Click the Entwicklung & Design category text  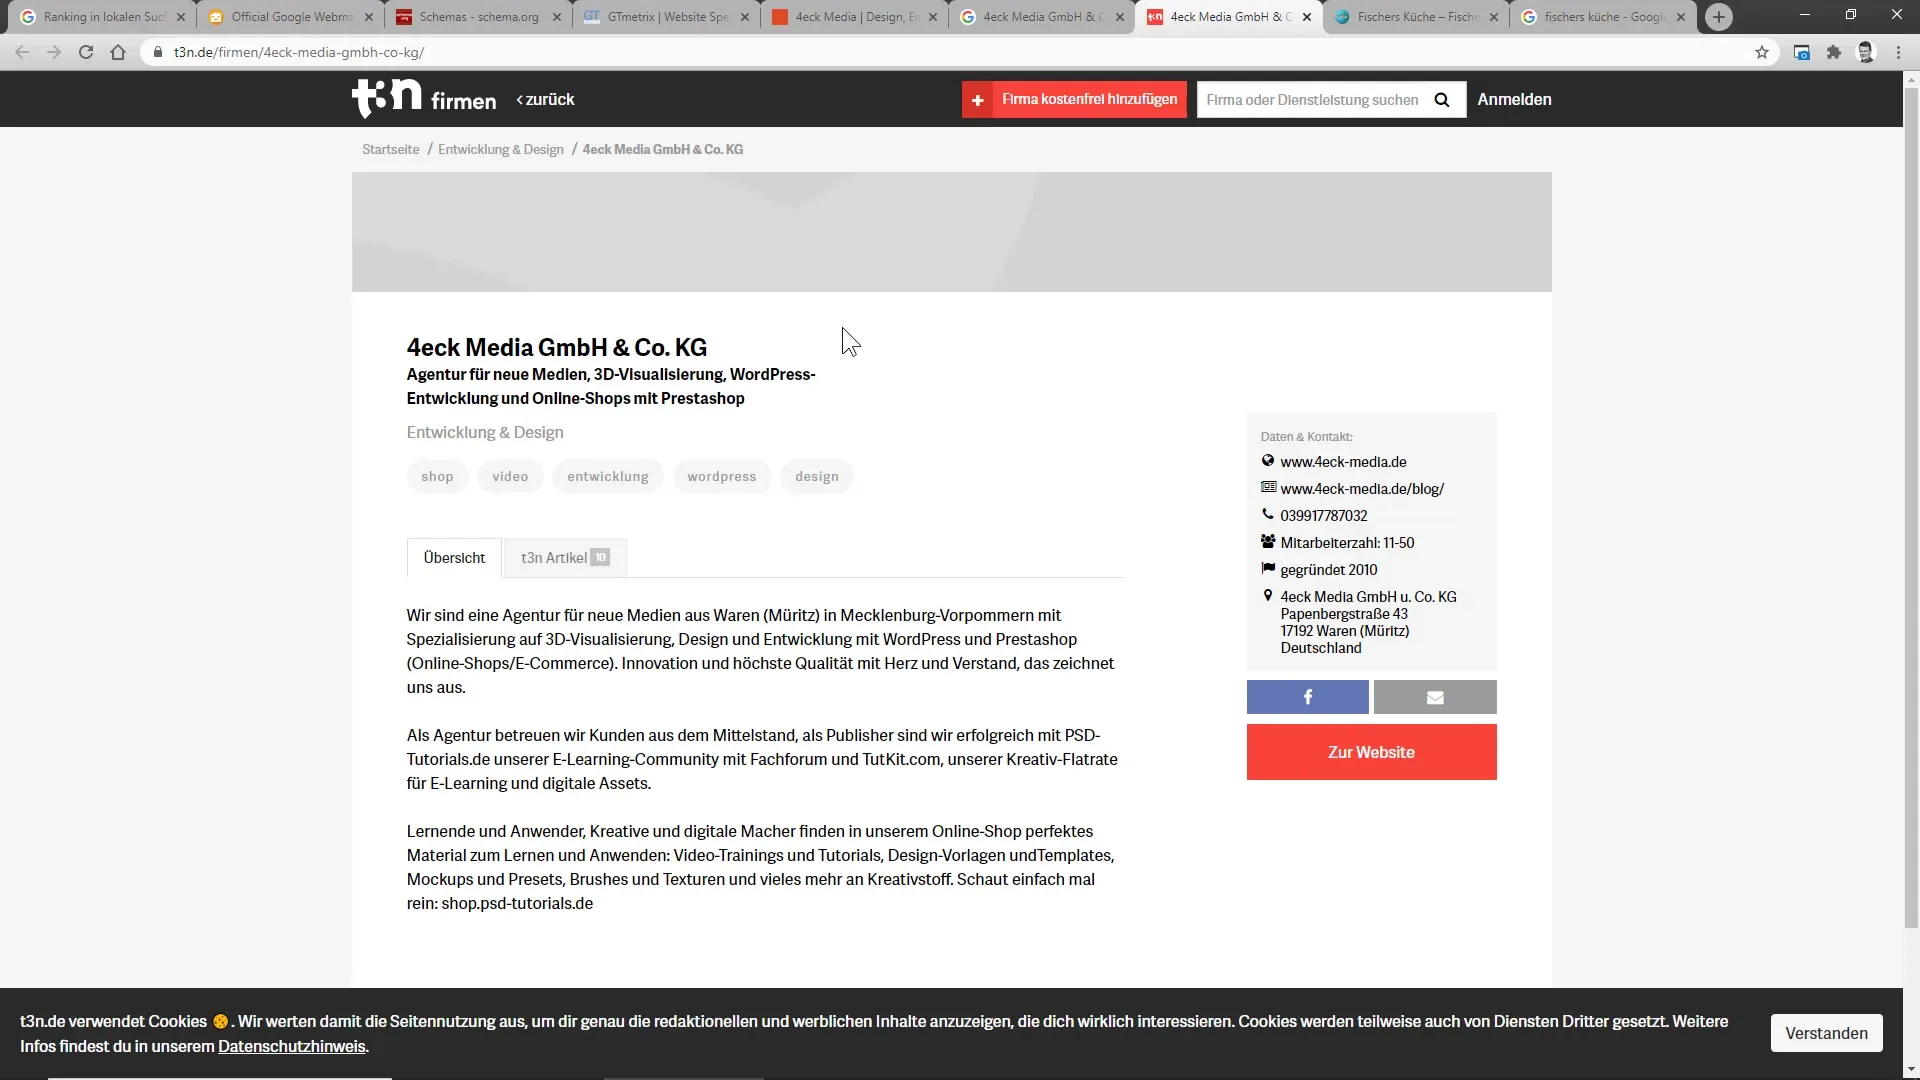485,433
